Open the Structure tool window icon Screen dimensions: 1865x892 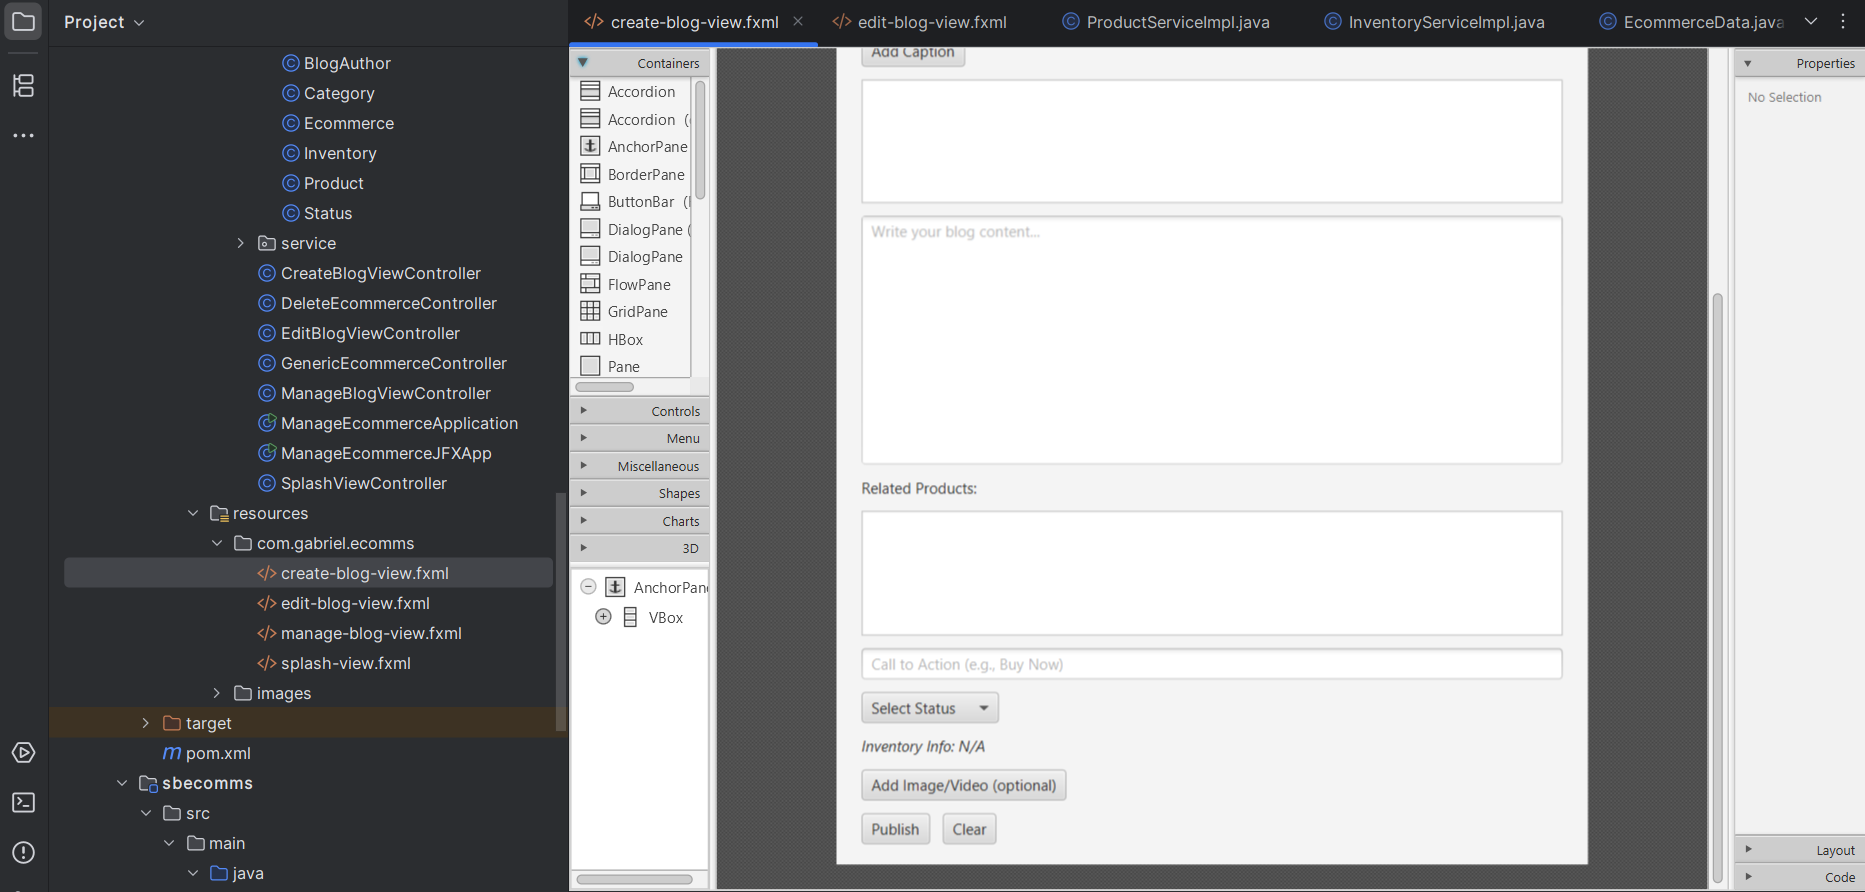pyautogui.click(x=23, y=85)
